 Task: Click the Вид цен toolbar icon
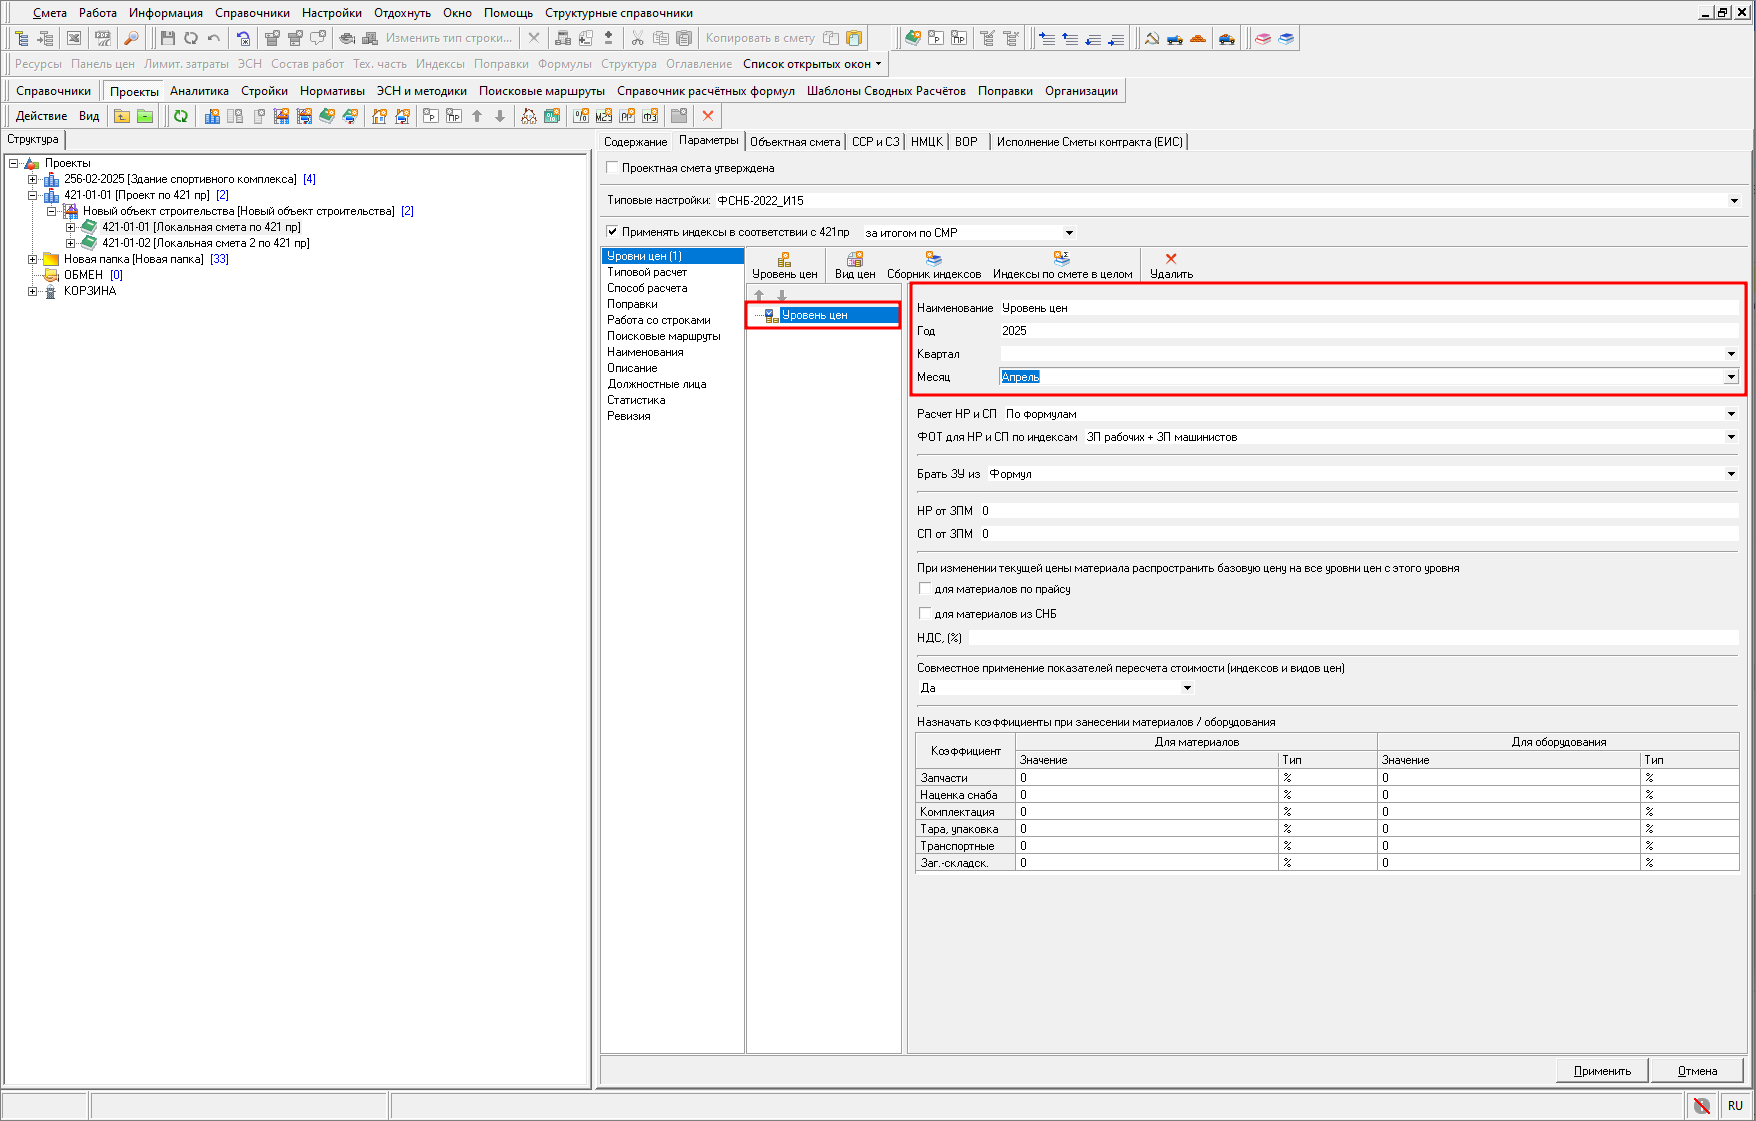point(854,259)
